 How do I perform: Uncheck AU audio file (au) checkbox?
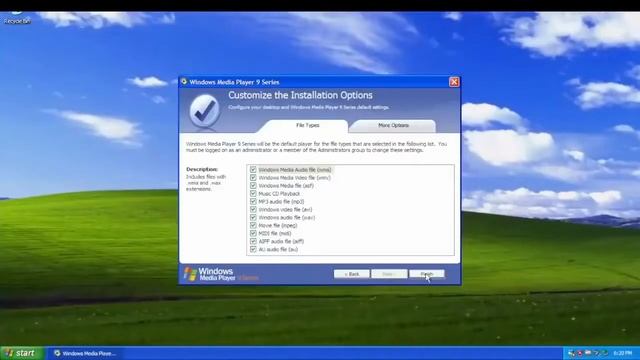pyautogui.click(x=253, y=249)
